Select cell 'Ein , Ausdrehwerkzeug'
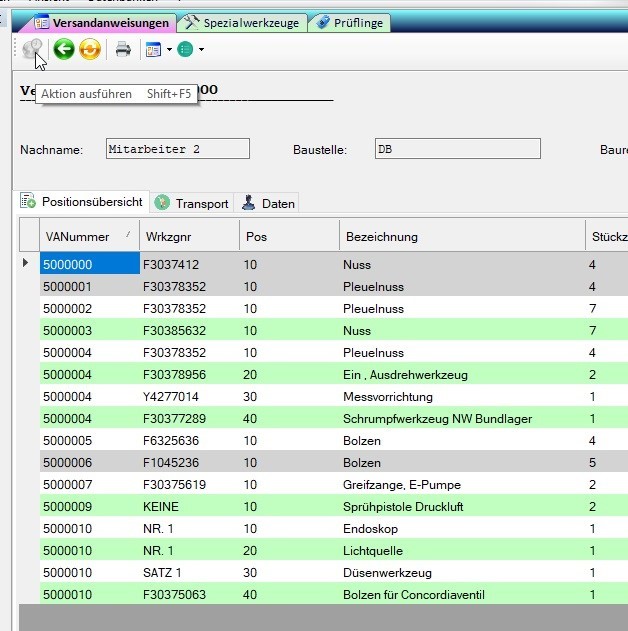This screenshot has height=631, width=628. pos(462,375)
